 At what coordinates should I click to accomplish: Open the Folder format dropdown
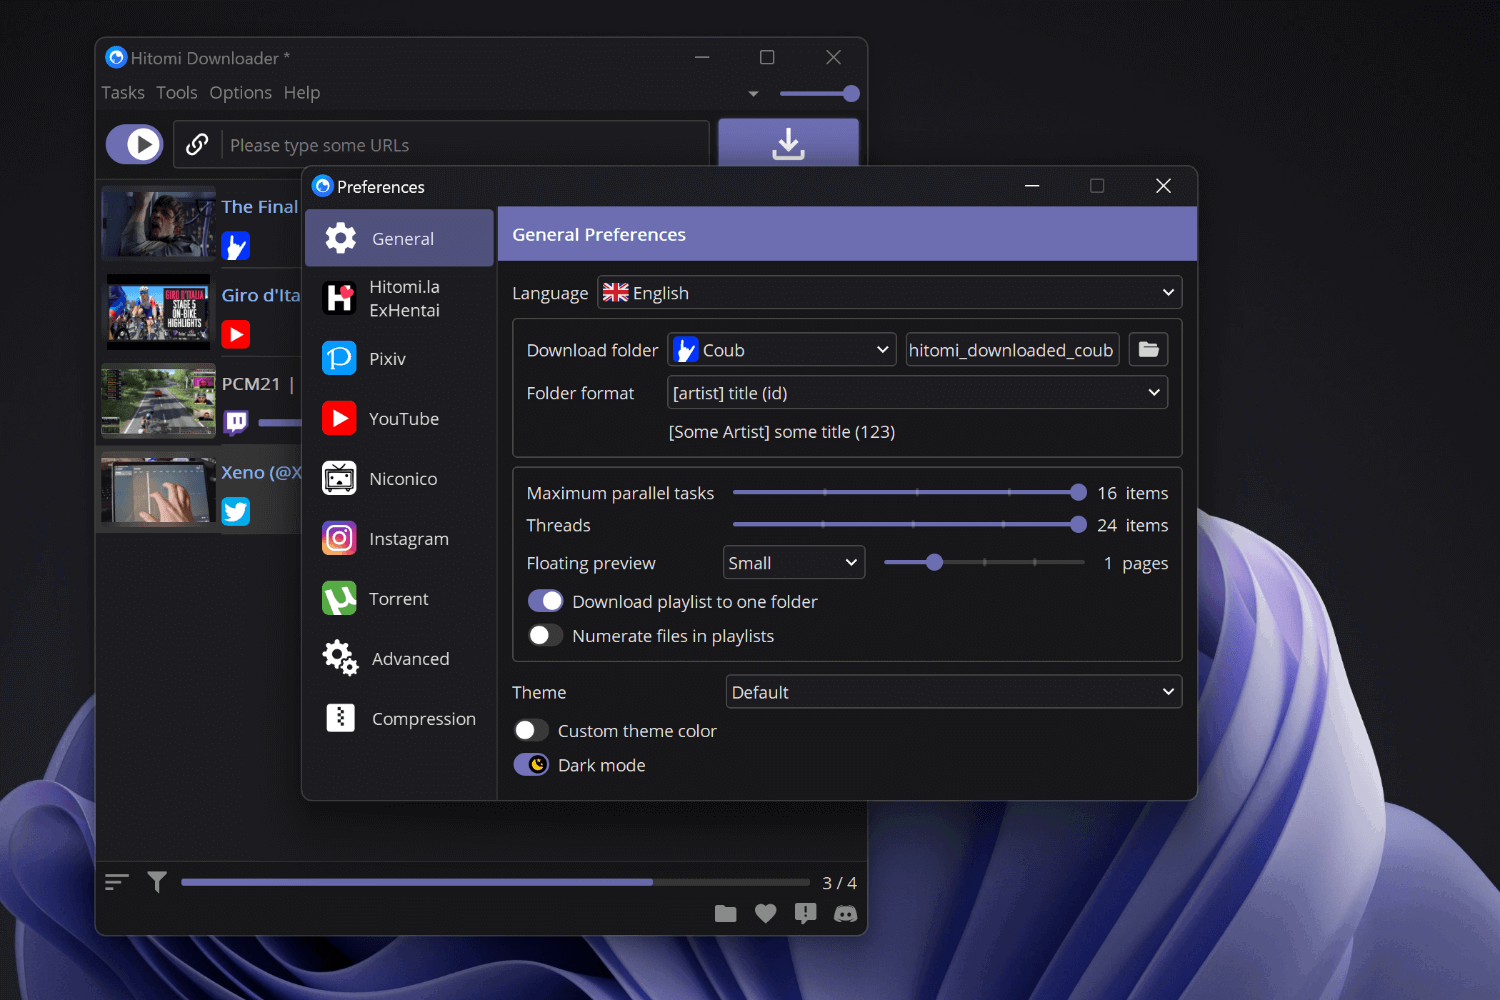pyautogui.click(x=917, y=393)
